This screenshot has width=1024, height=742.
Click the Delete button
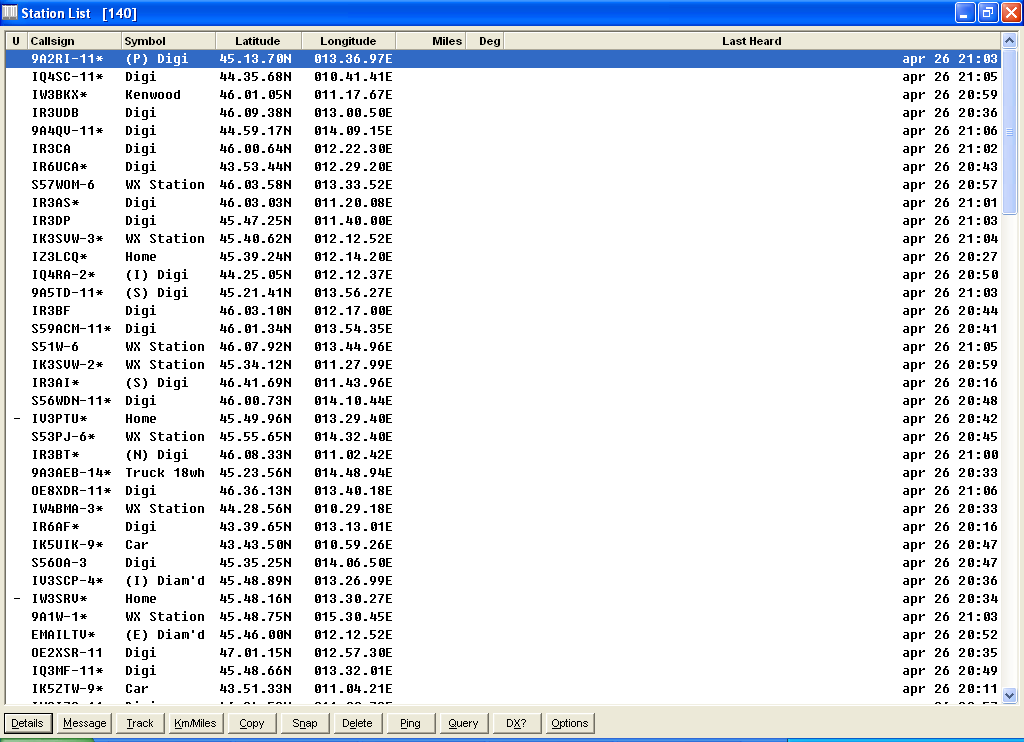pos(357,723)
